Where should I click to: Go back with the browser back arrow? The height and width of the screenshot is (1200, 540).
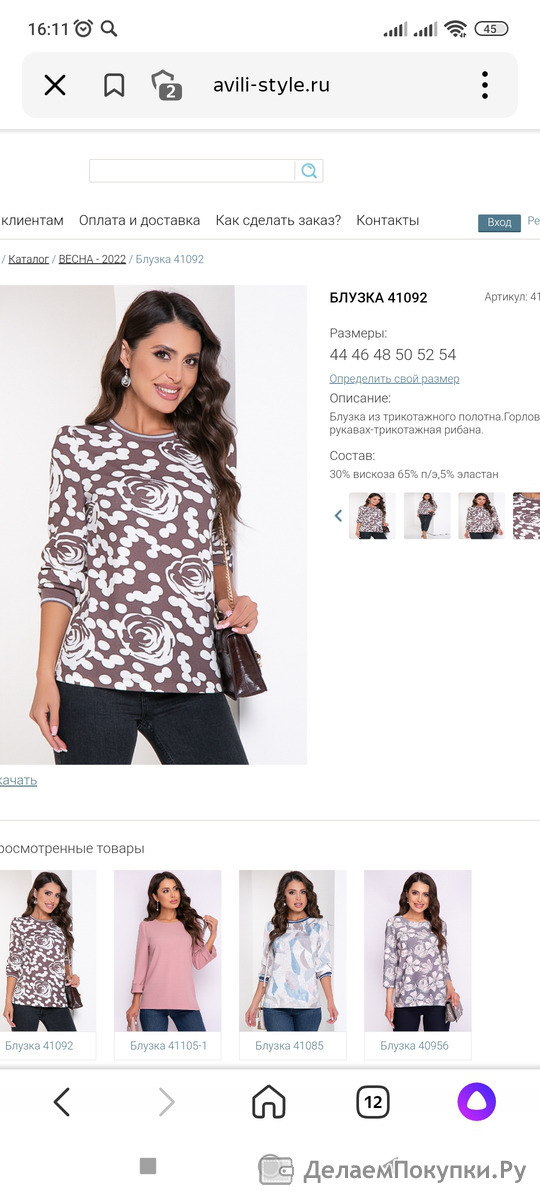(x=62, y=1102)
